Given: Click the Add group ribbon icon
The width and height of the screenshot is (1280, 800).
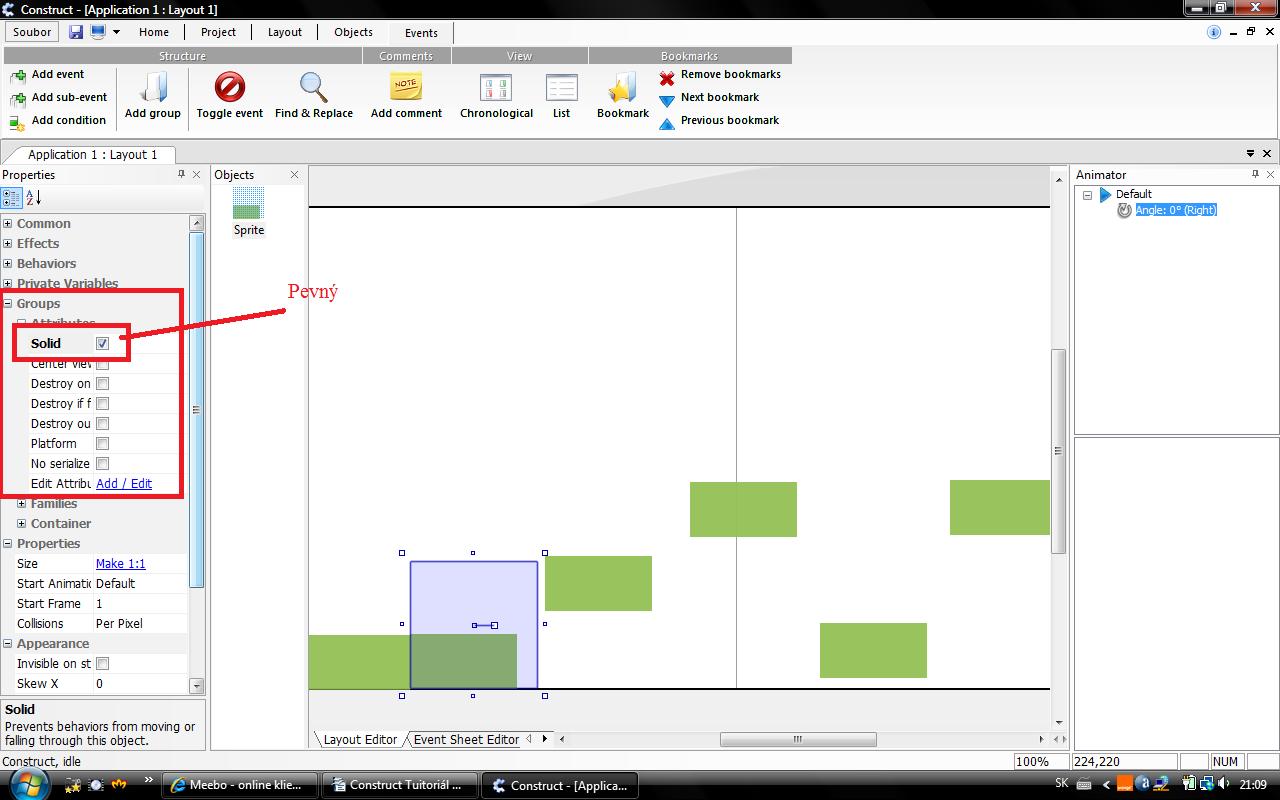Looking at the screenshot, I should click(153, 88).
